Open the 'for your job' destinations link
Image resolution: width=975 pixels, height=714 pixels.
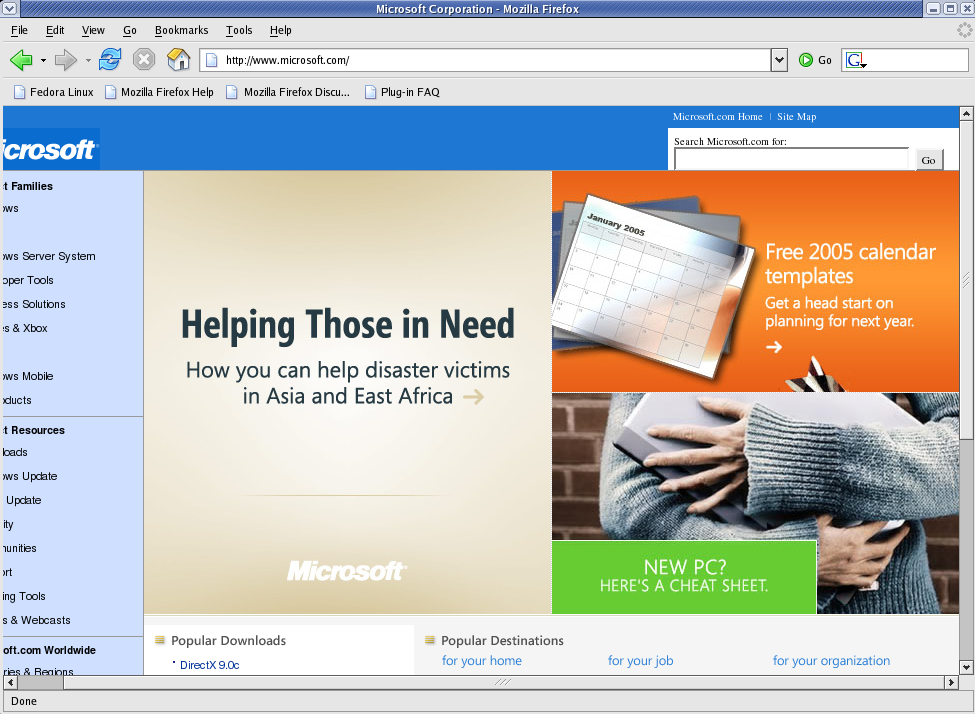[640, 661]
